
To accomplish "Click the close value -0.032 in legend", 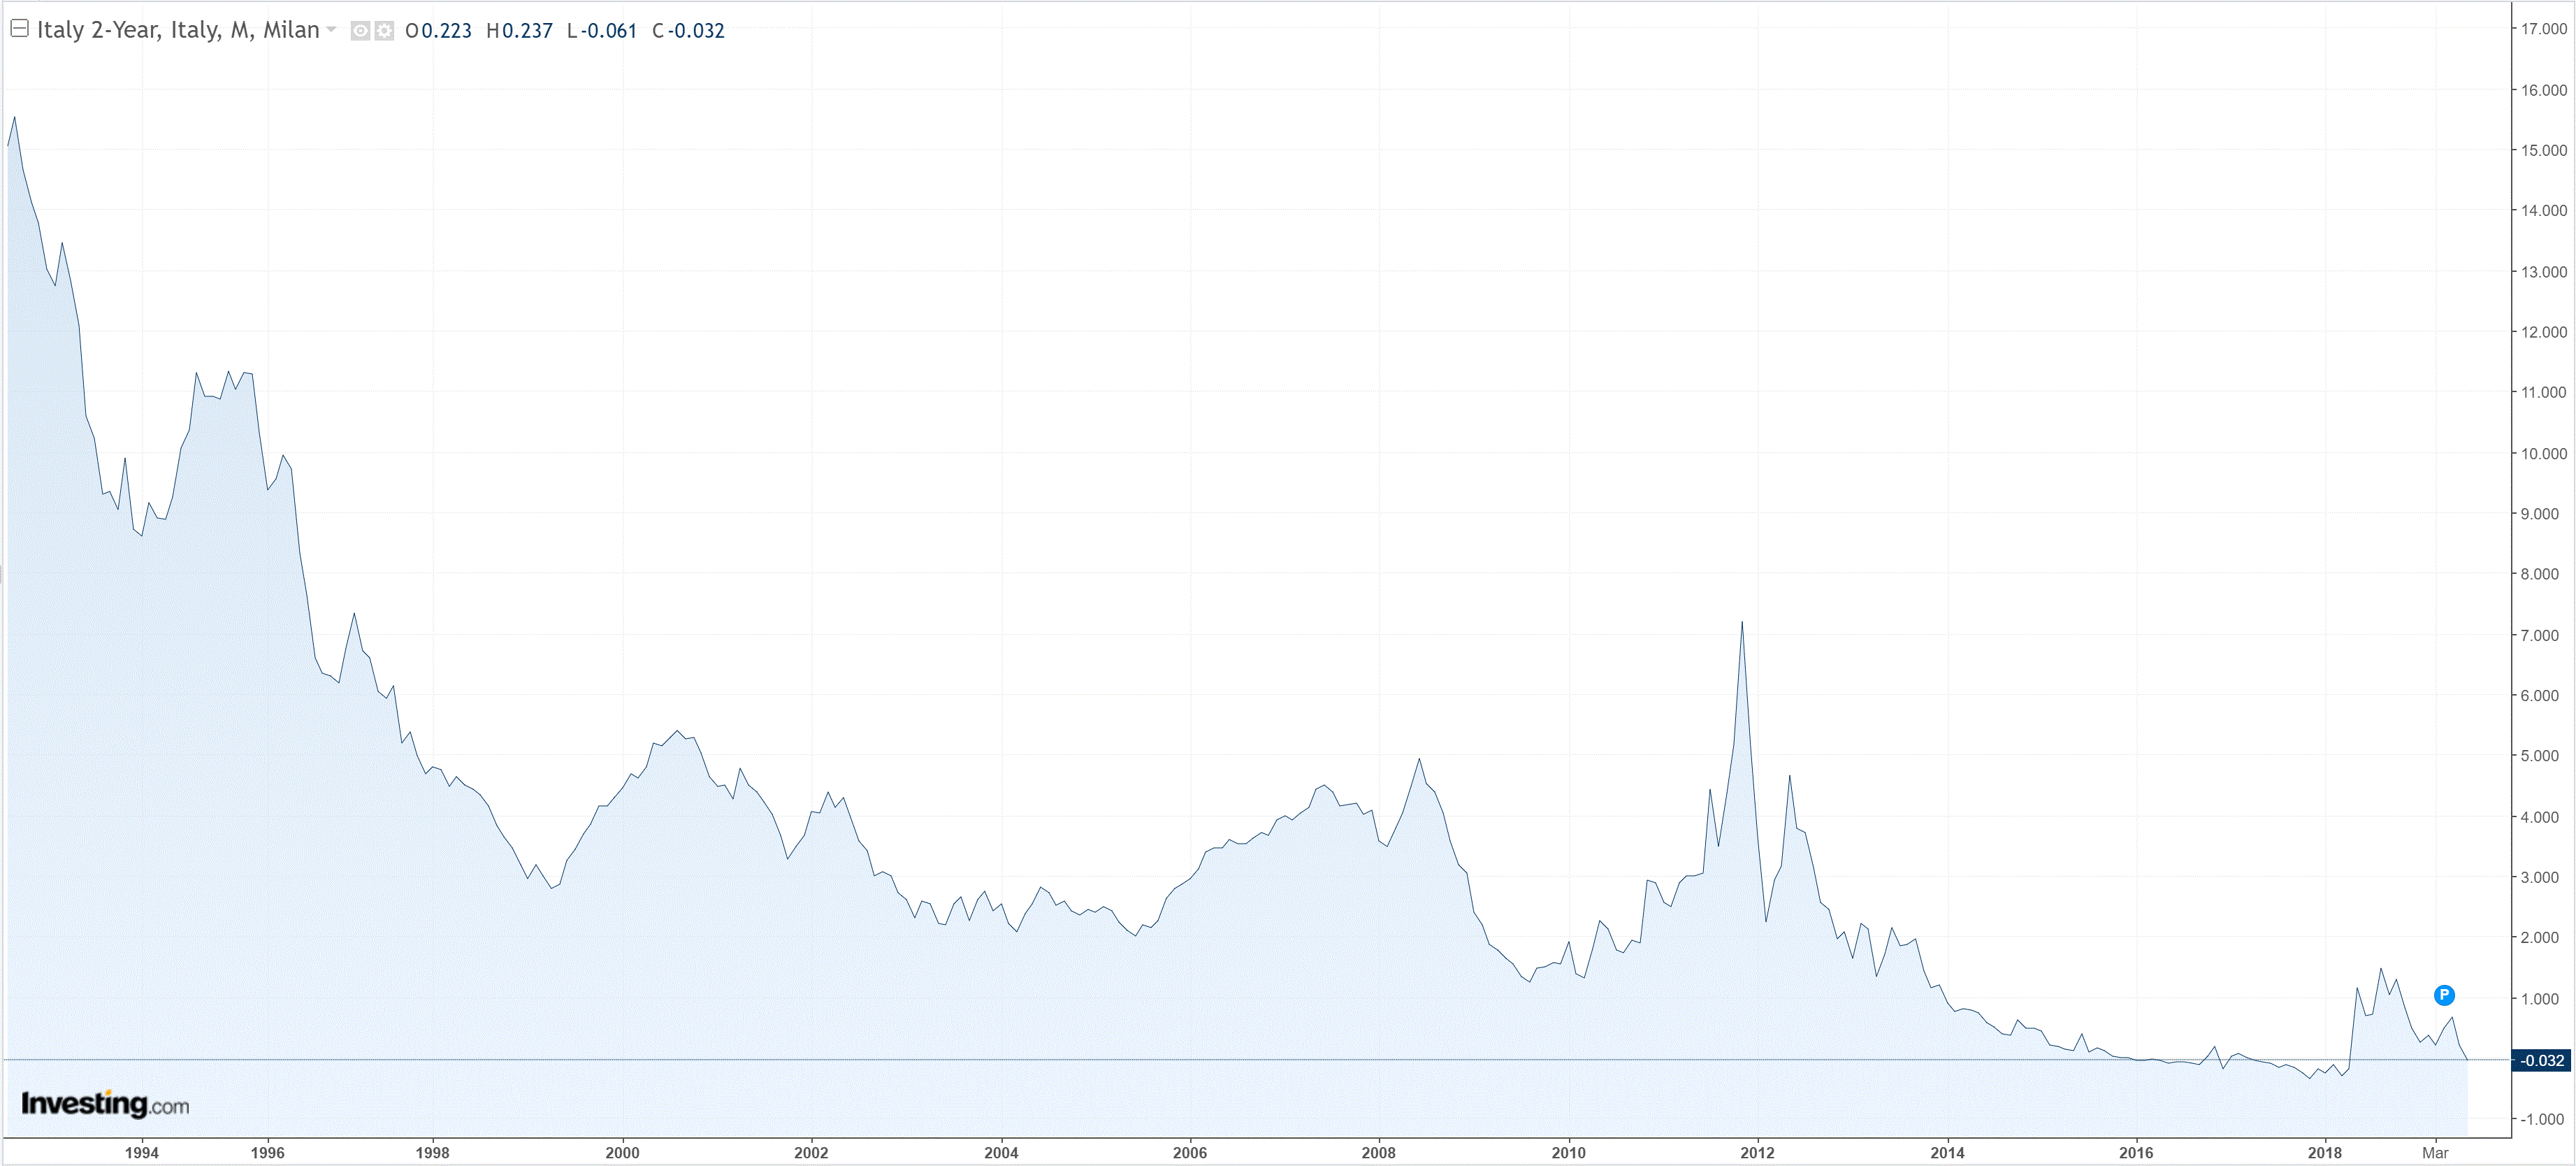I will pos(696,31).
